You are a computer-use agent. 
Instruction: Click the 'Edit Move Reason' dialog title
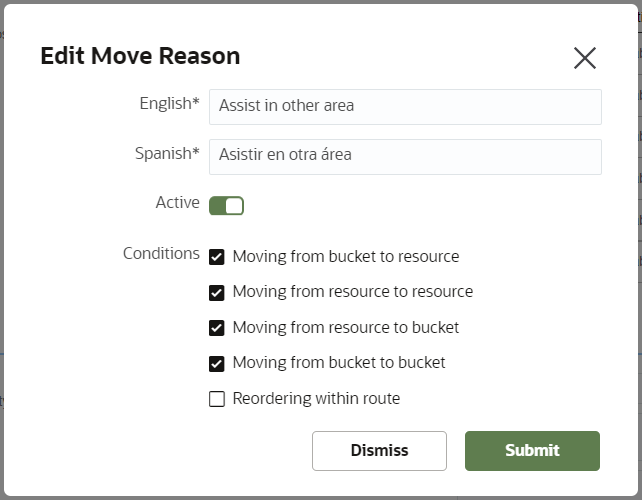[140, 56]
